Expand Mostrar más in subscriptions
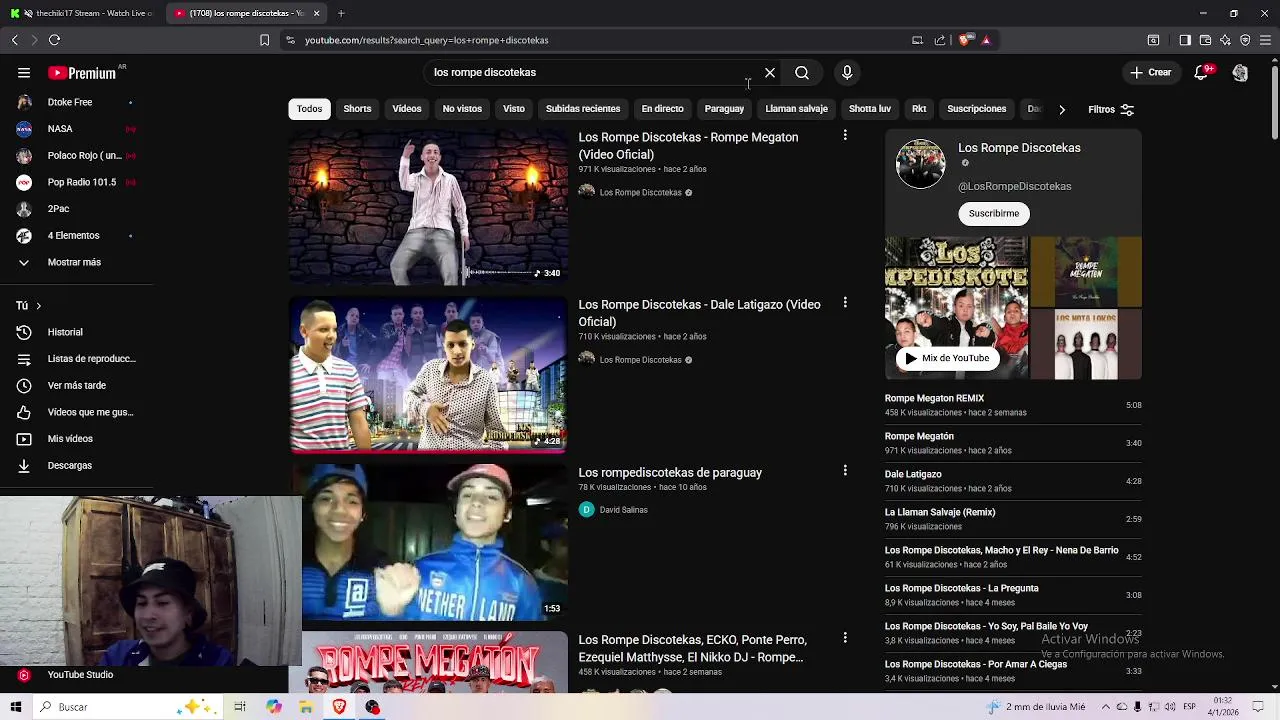 (76, 262)
